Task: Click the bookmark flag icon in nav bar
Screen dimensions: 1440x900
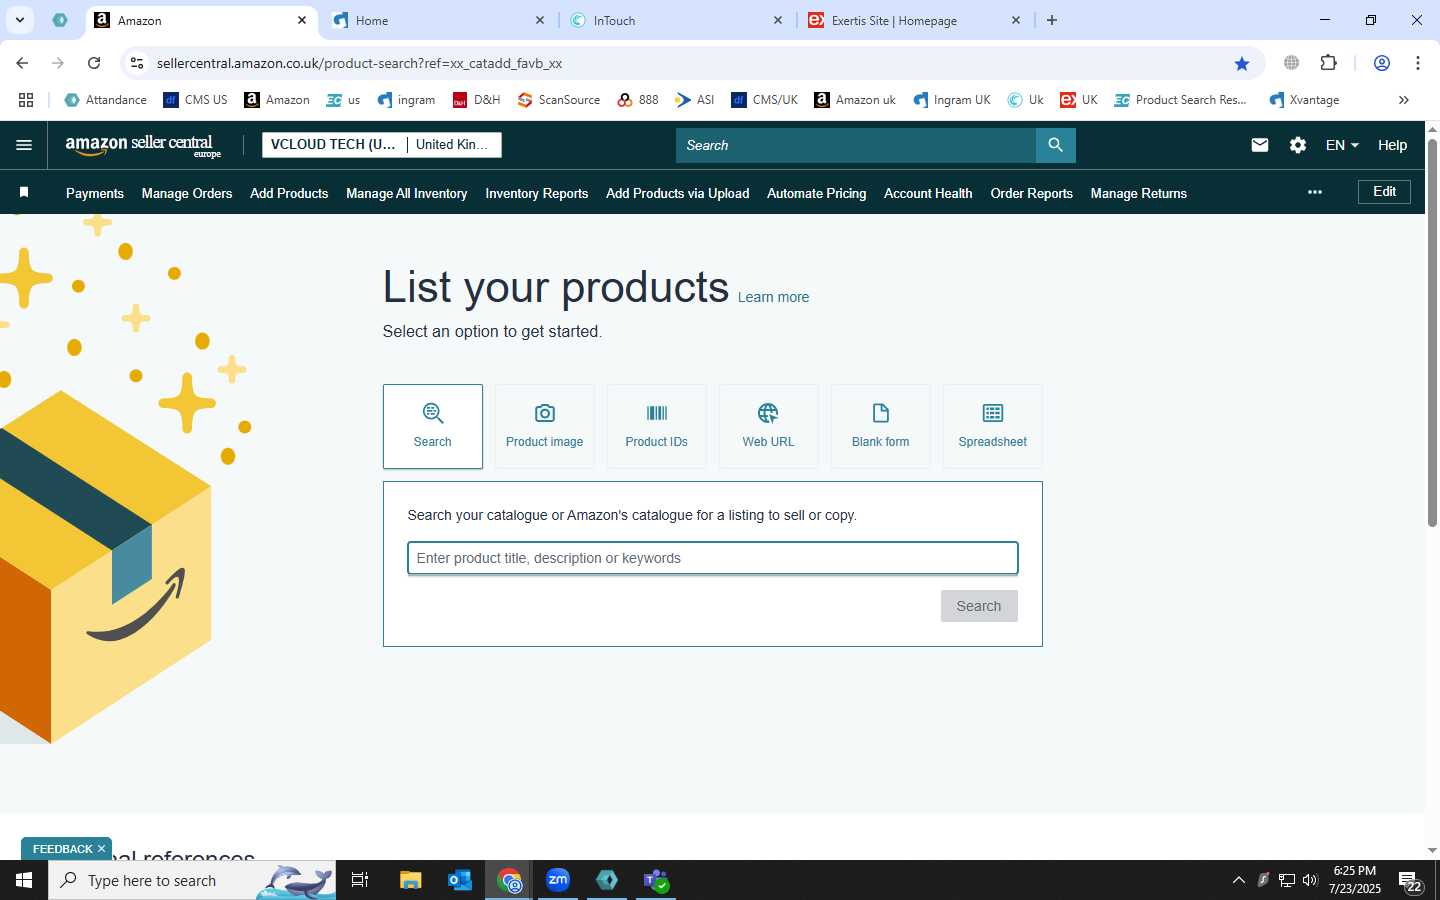Action: pyautogui.click(x=24, y=192)
